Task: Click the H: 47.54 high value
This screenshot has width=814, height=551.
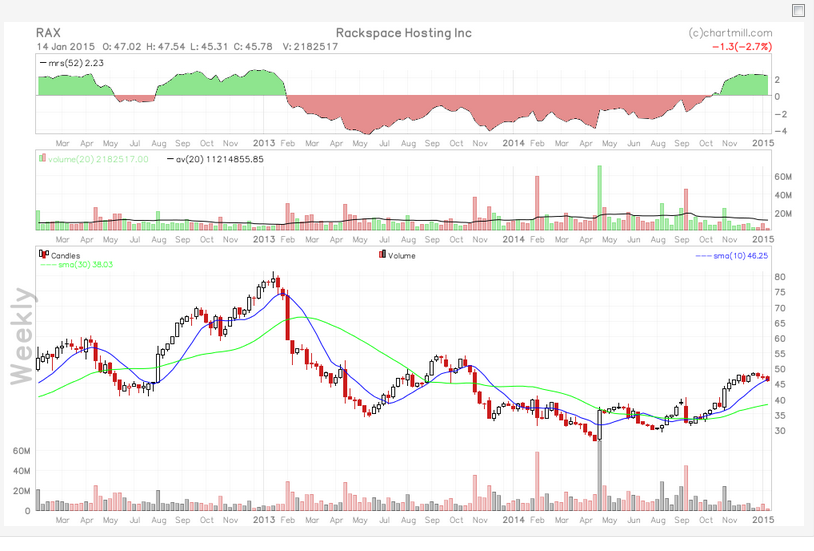Action: coord(166,47)
